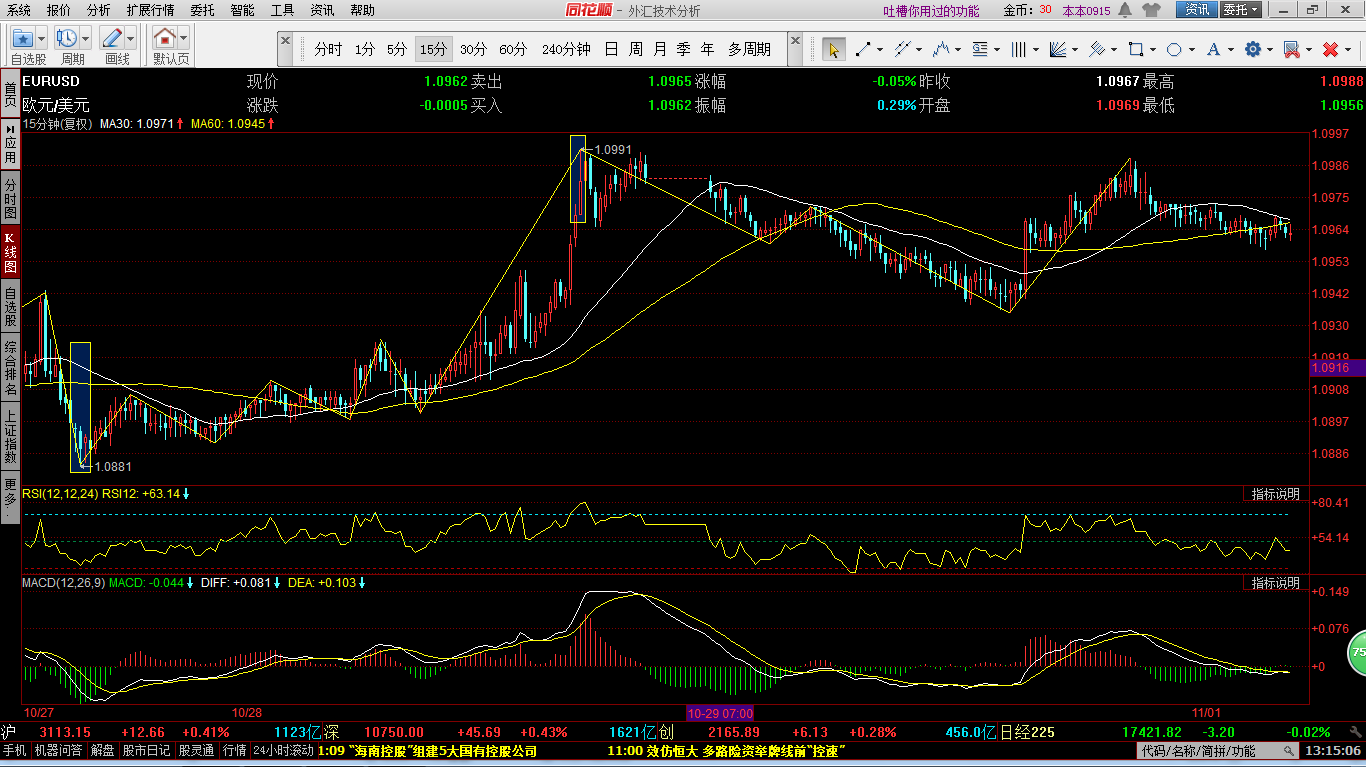Choose the rectangle shape tool
1366x767 pixels.
1136,49
